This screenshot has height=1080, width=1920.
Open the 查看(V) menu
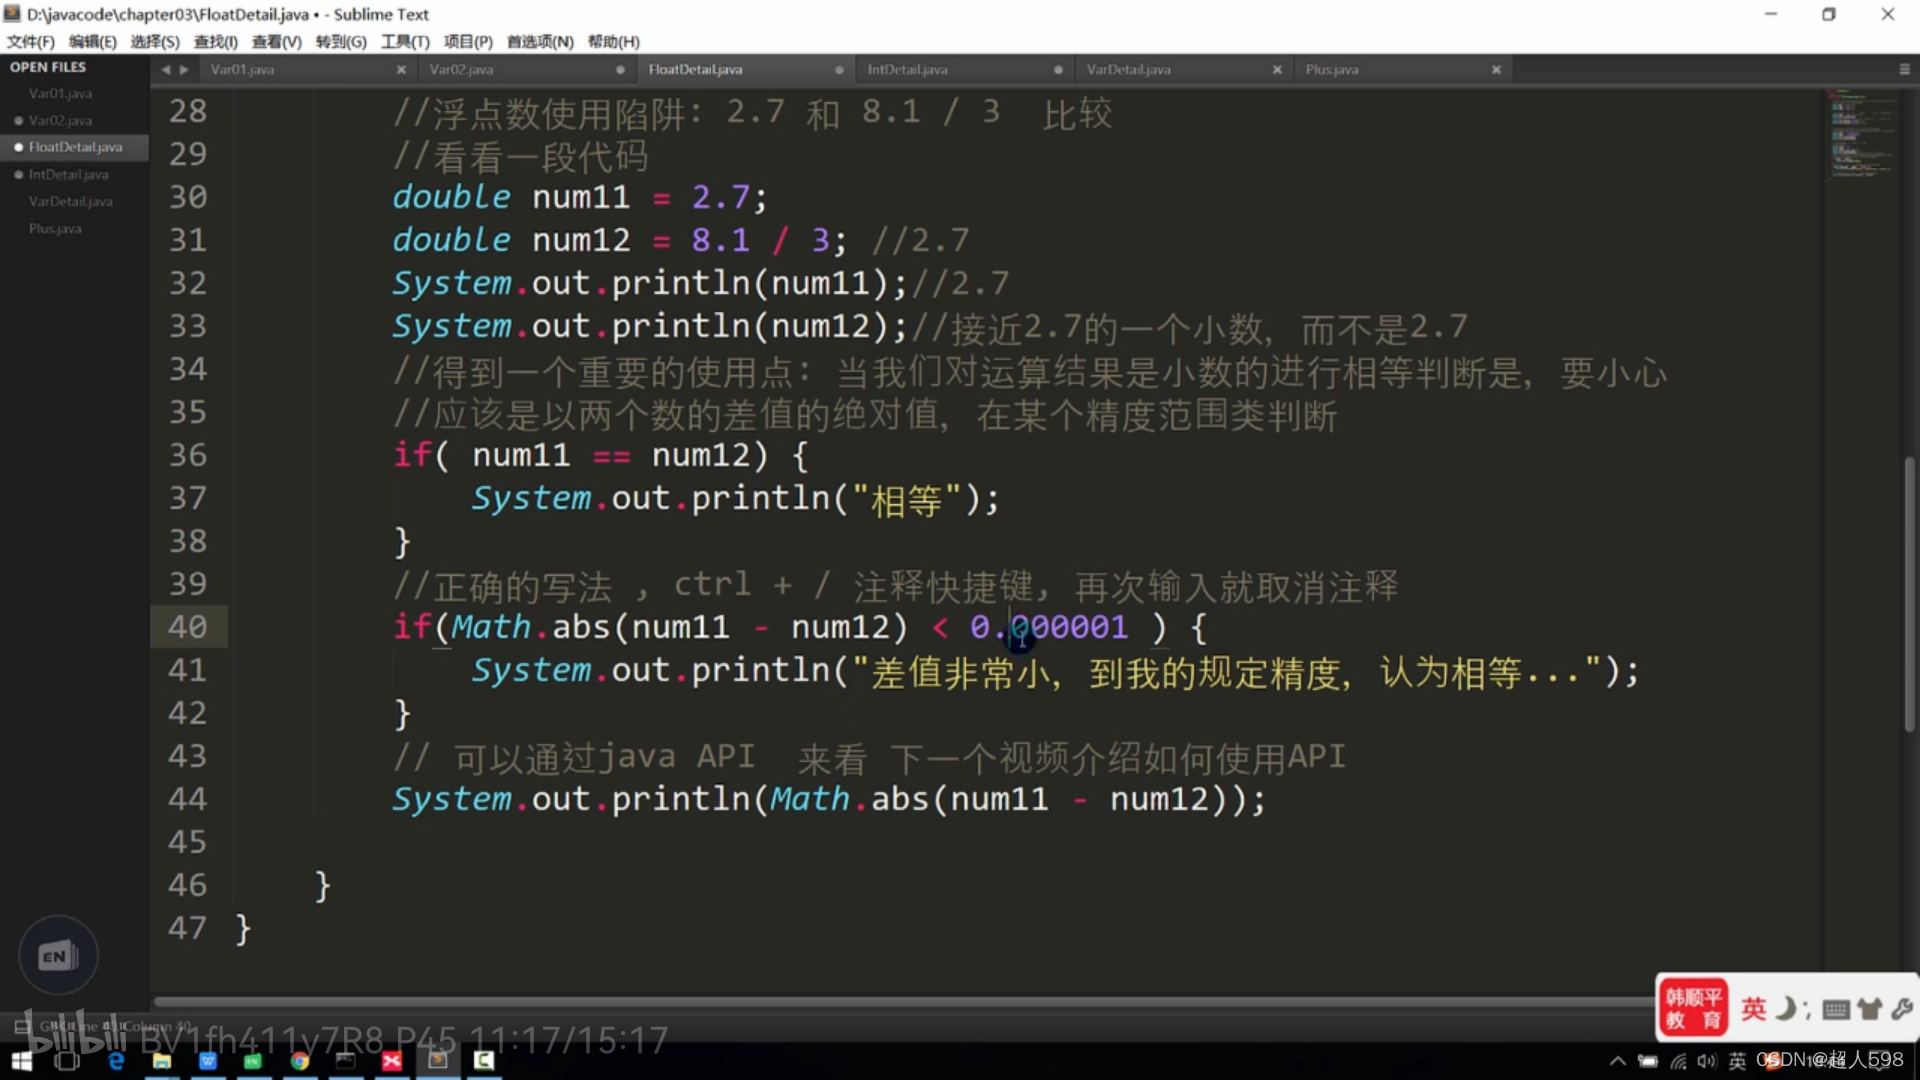276,41
